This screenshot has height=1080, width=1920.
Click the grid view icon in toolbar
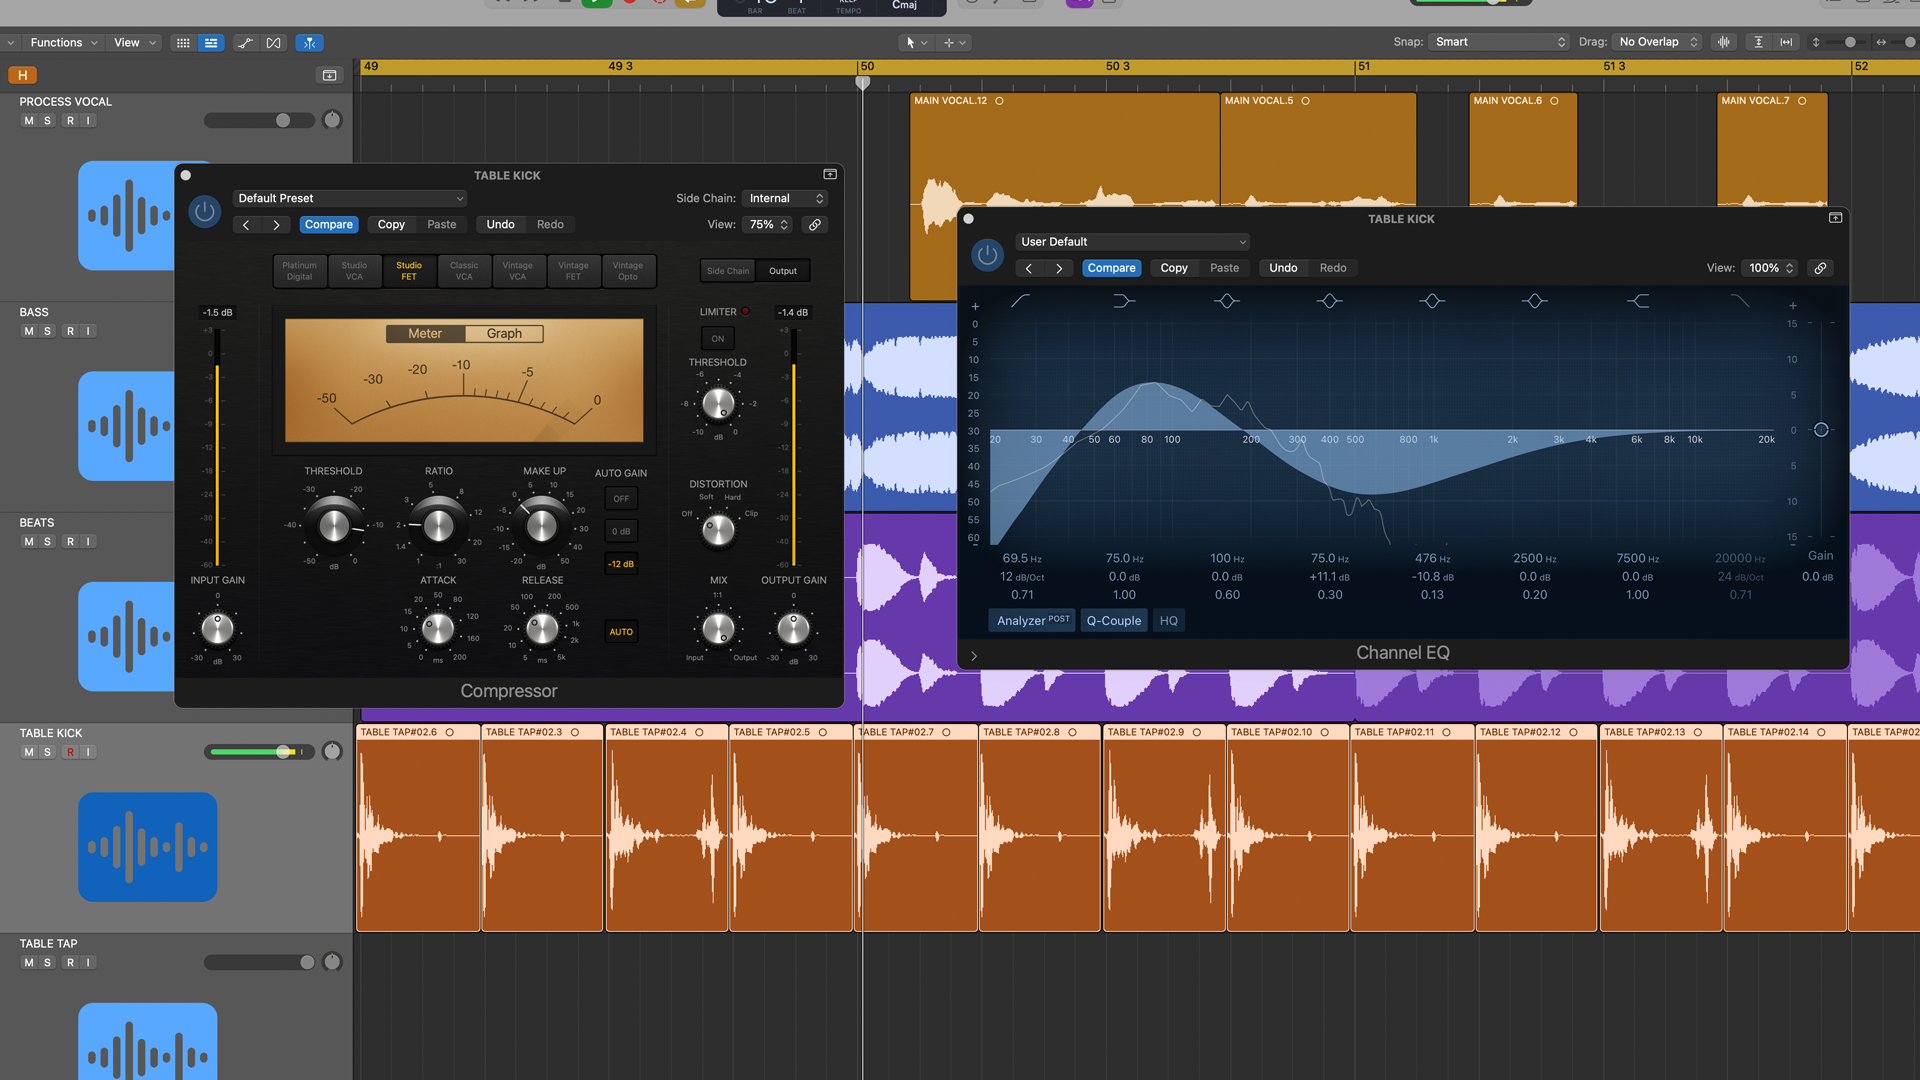point(183,43)
